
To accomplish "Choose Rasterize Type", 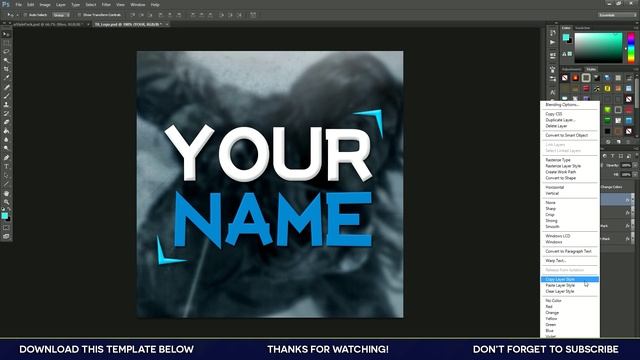I will pyautogui.click(x=558, y=160).
